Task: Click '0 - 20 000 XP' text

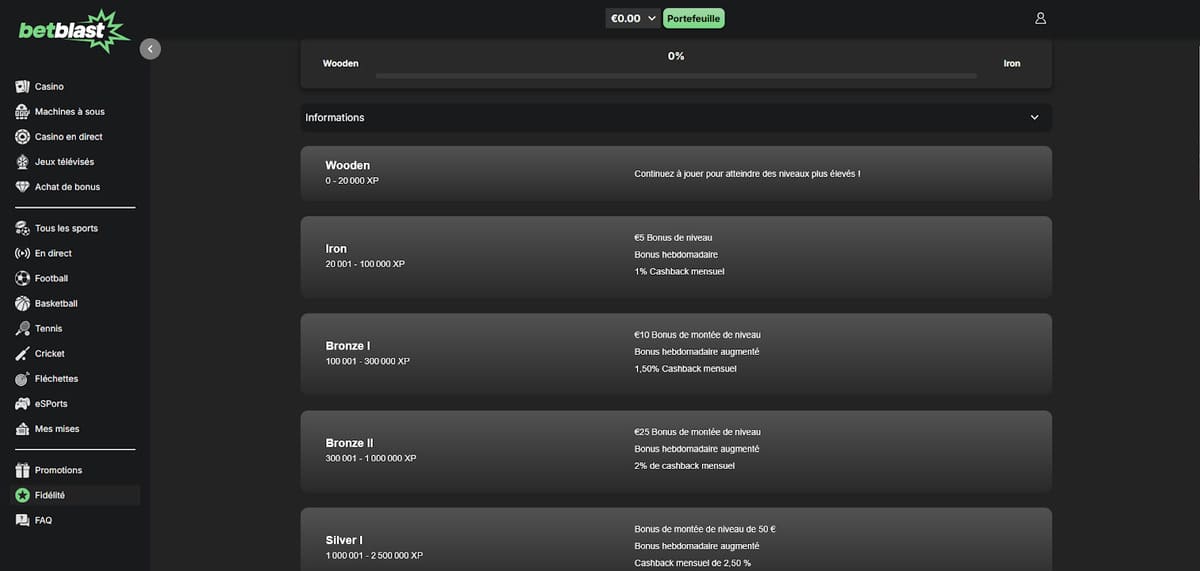Action: (x=352, y=181)
